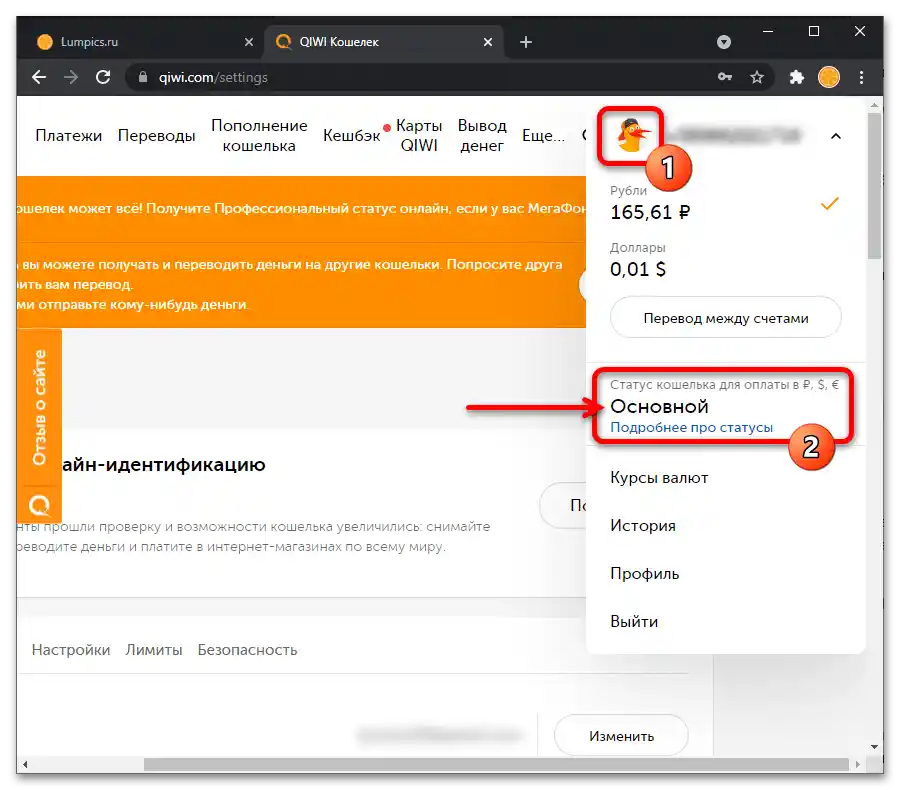This screenshot has width=900, height=790.
Task: Go back with the browser back arrow
Action: [x=38, y=77]
